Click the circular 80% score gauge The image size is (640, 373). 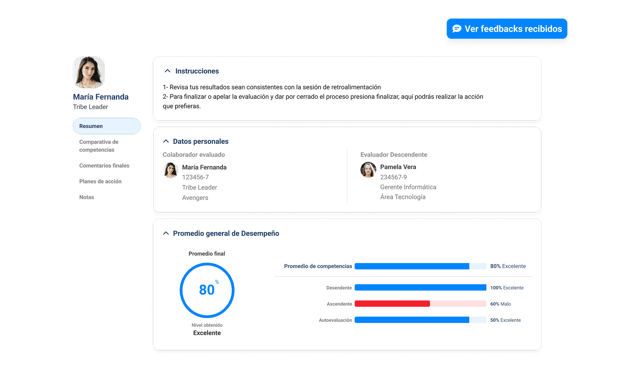(x=207, y=290)
